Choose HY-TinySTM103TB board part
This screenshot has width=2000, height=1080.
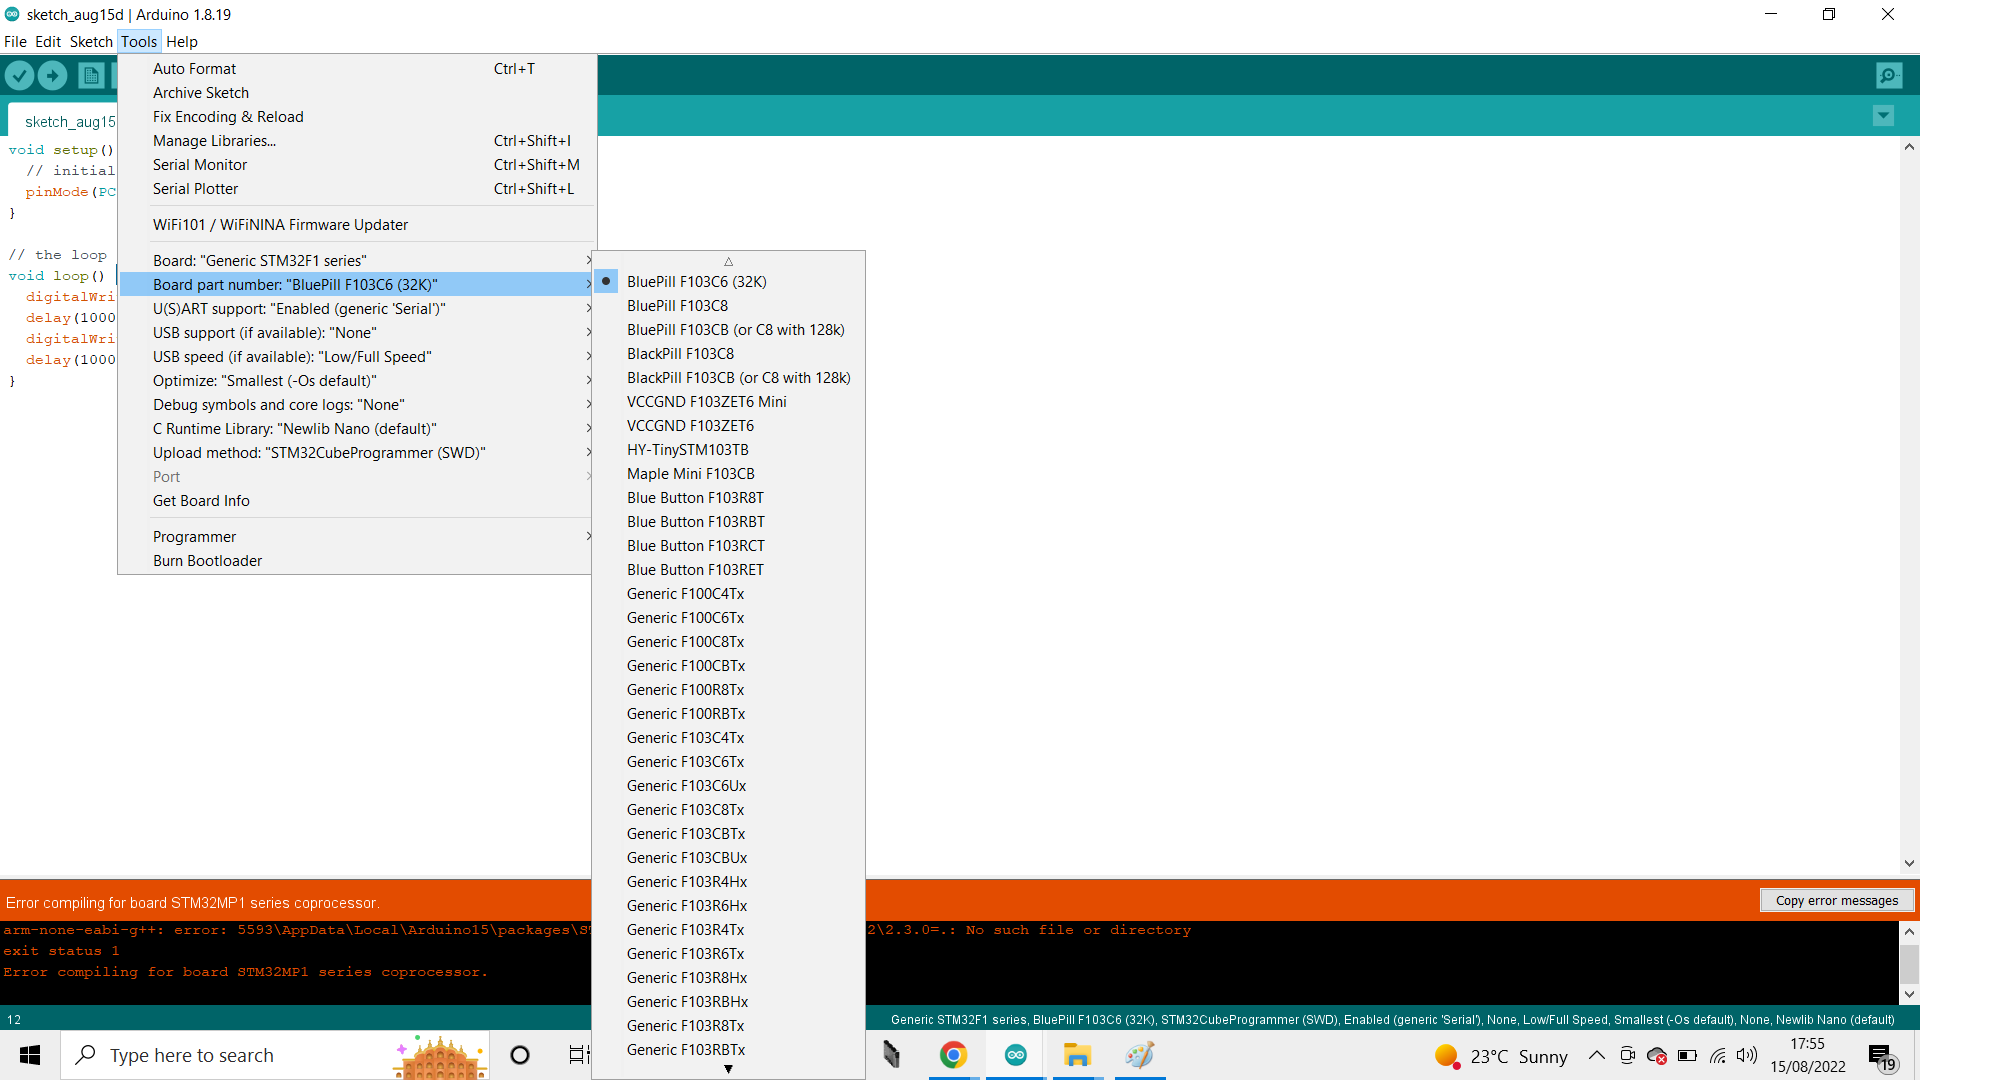point(728,450)
